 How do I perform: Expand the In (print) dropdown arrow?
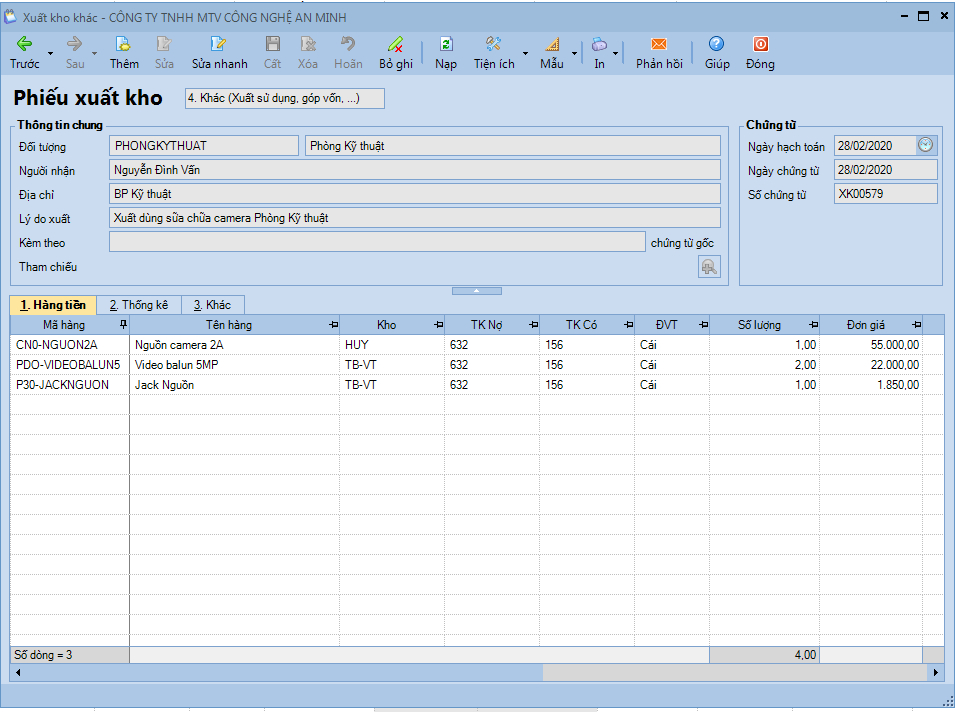616,54
